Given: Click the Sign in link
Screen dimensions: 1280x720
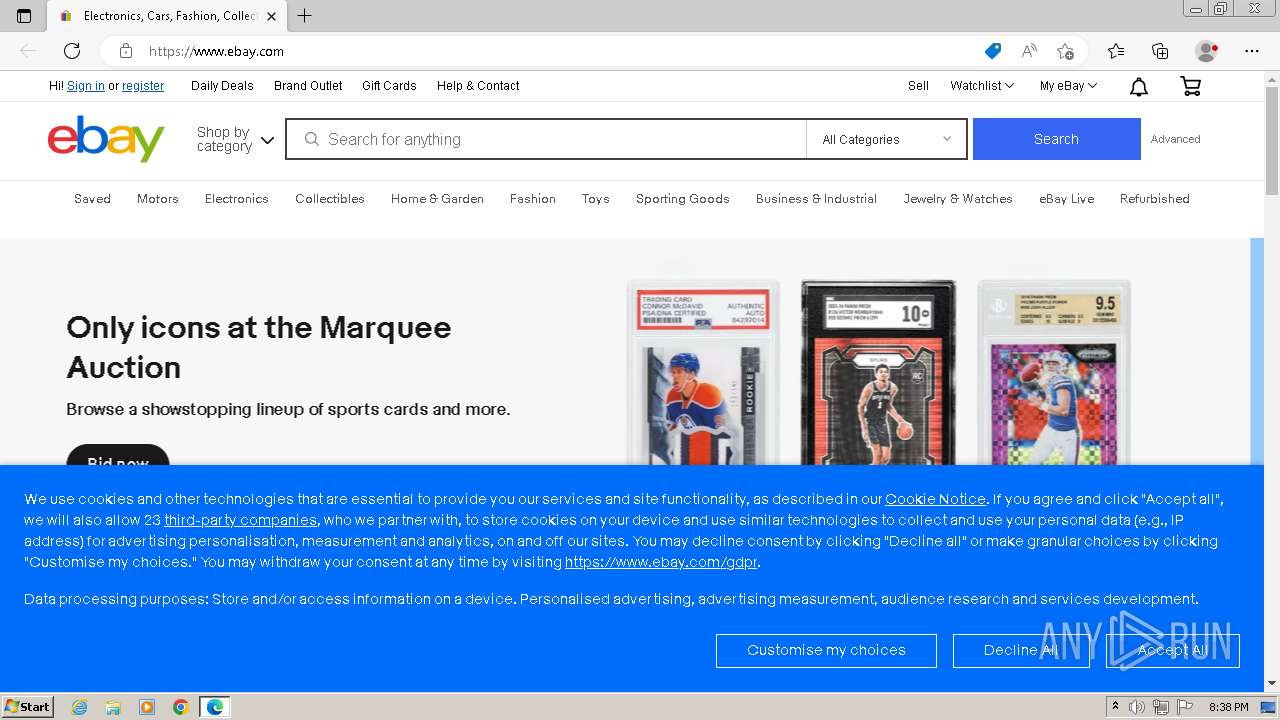Looking at the screenshot, I should coord(86,86).
